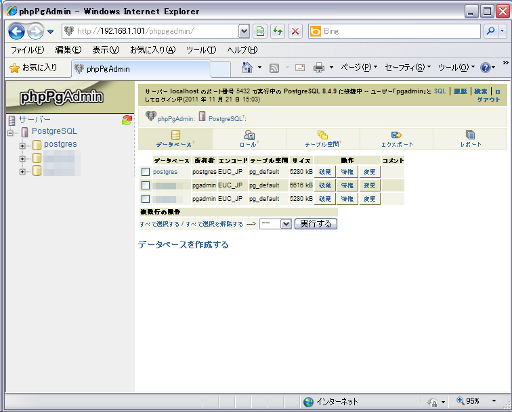Open the ツール(O) command bar menu
The image size is (512, 412).
click(456, 68)
